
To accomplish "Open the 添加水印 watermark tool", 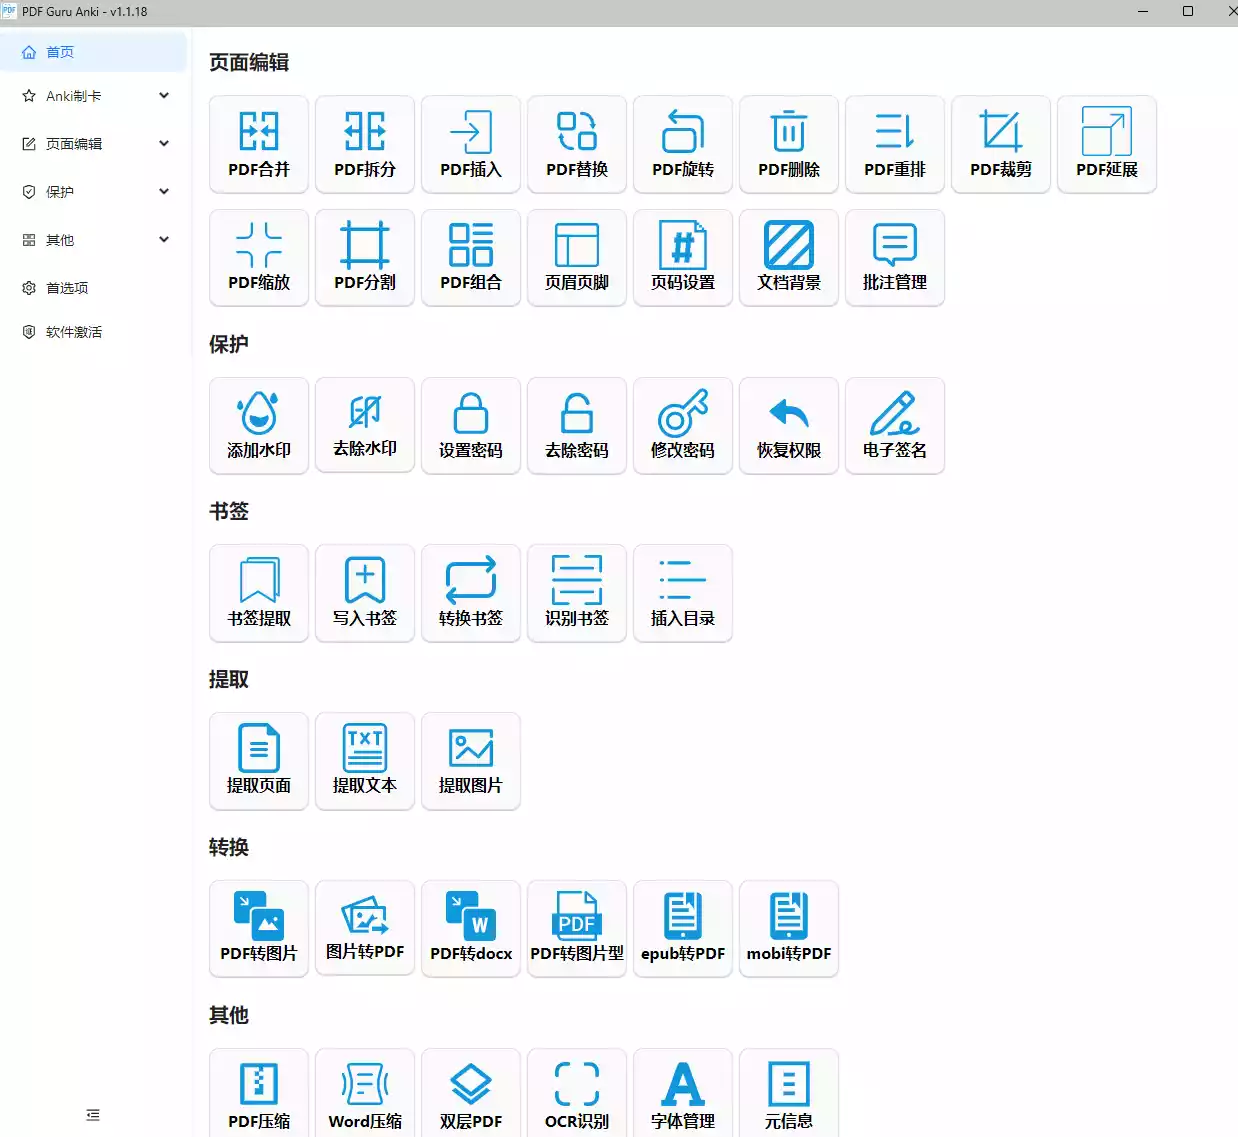I will (259, 425).
